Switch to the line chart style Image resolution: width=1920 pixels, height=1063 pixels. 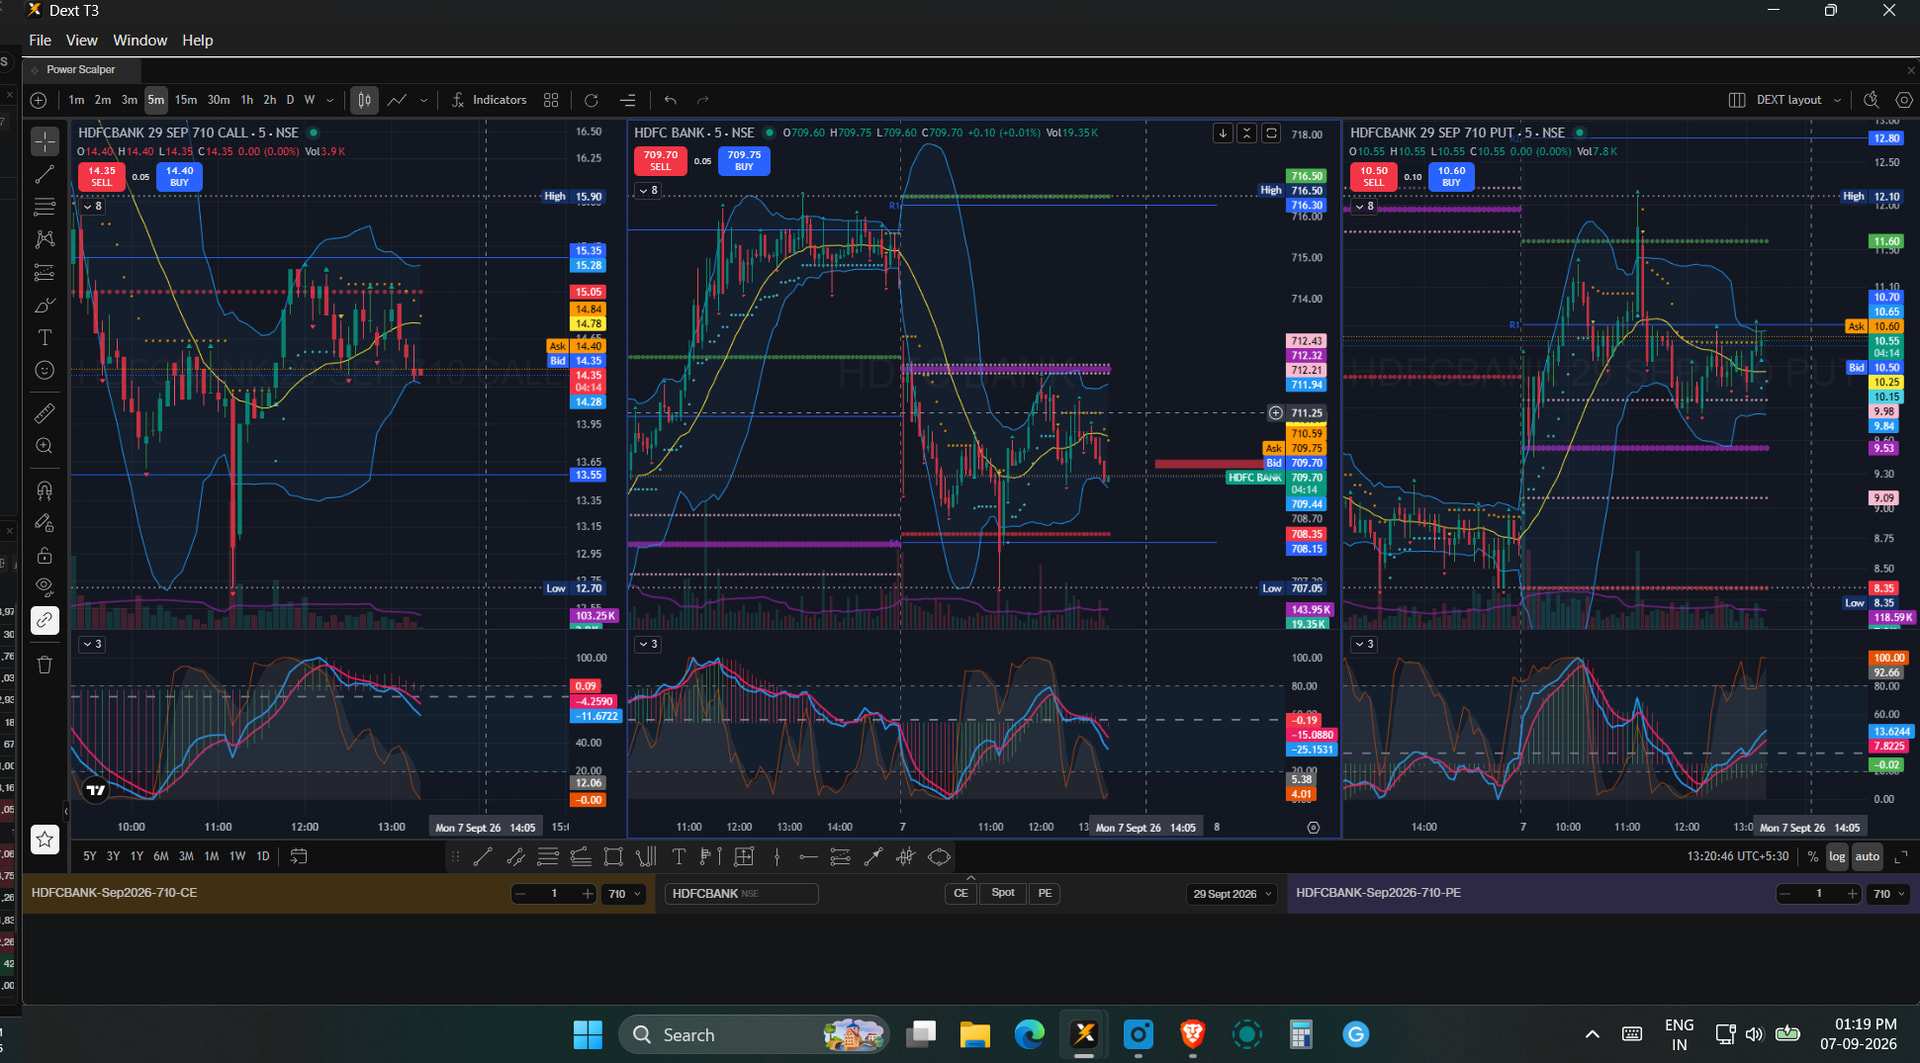(397, 100)
